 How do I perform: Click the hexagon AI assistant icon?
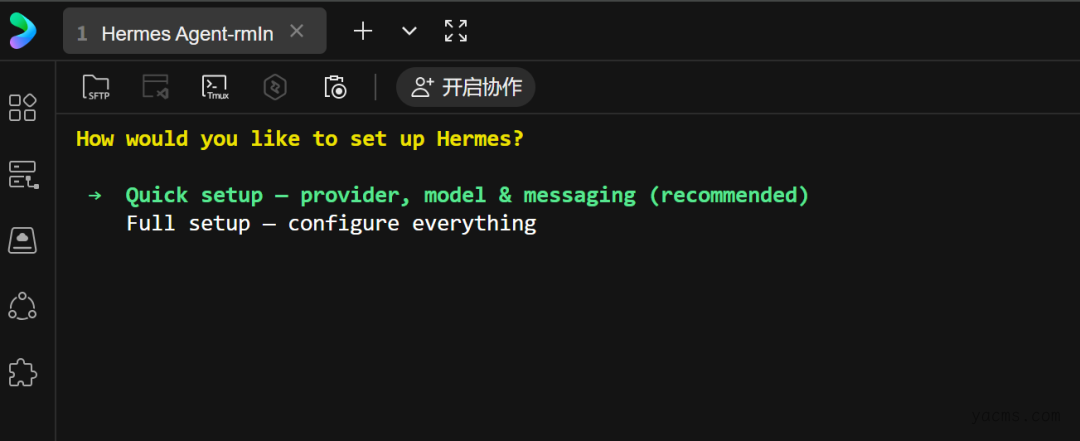(x=275, y=87)
